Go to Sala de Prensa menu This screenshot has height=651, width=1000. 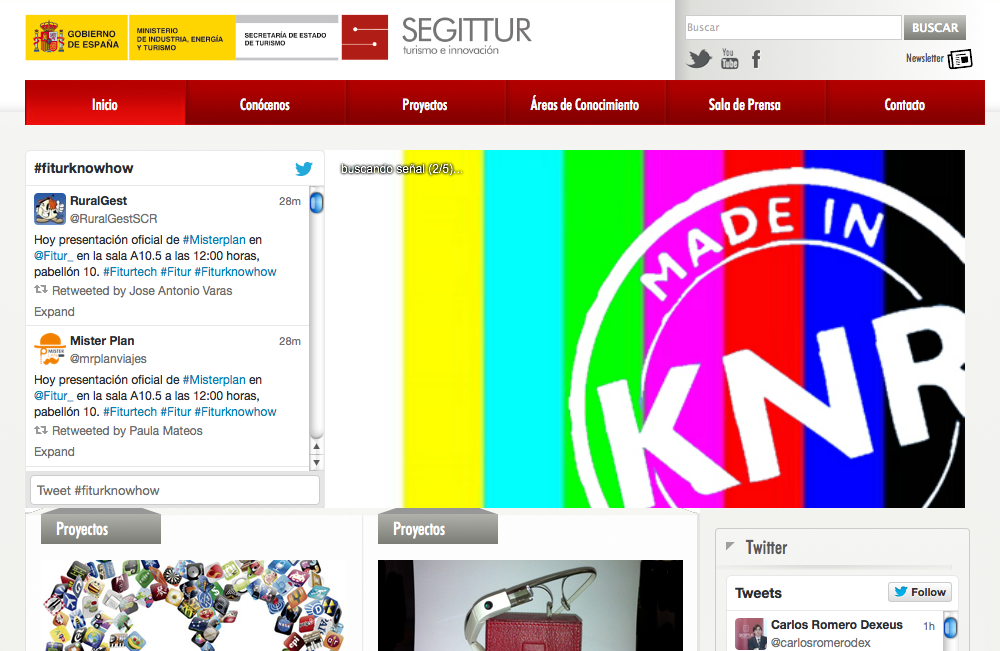[x=744, y=105]
